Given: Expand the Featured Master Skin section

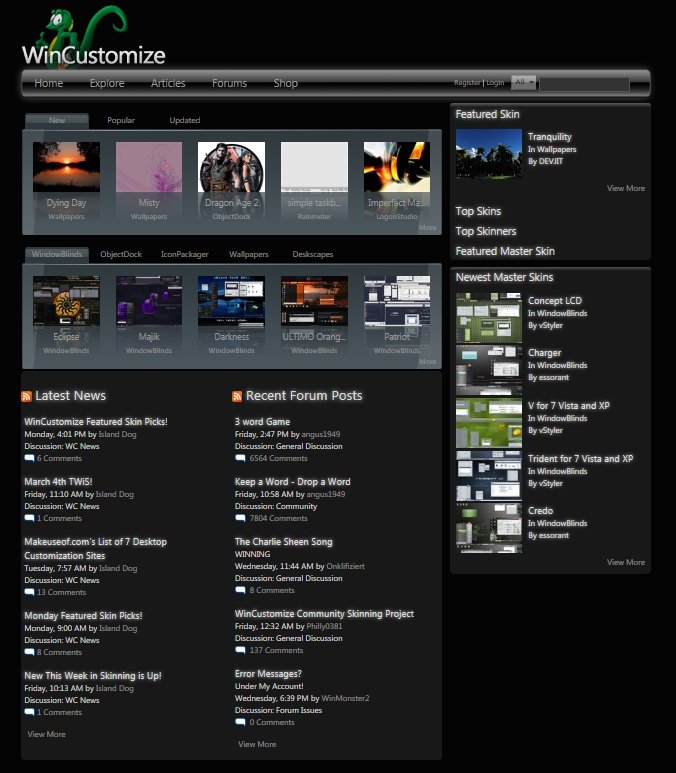Looking at the screenshot, I should (505, 251).
